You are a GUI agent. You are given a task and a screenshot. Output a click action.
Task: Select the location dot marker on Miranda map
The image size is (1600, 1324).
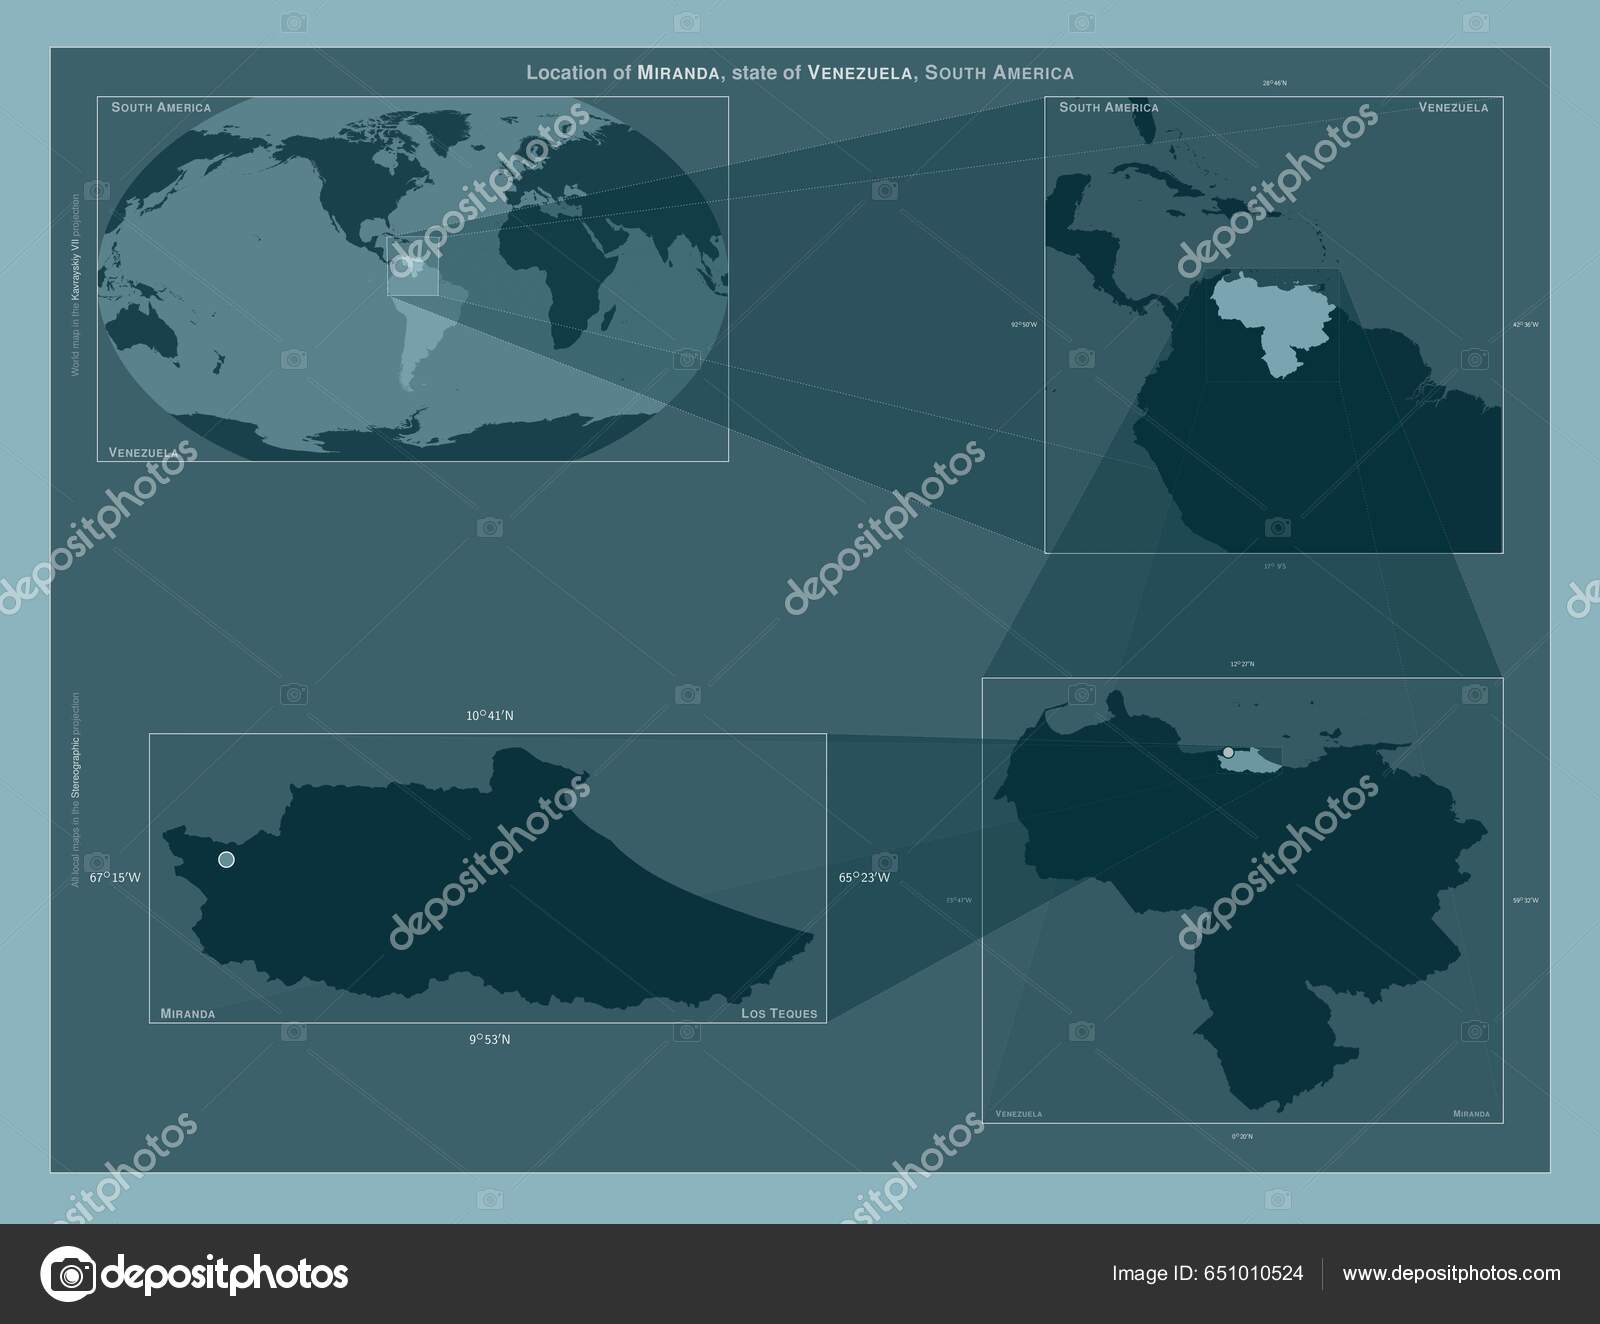point(226,858)
